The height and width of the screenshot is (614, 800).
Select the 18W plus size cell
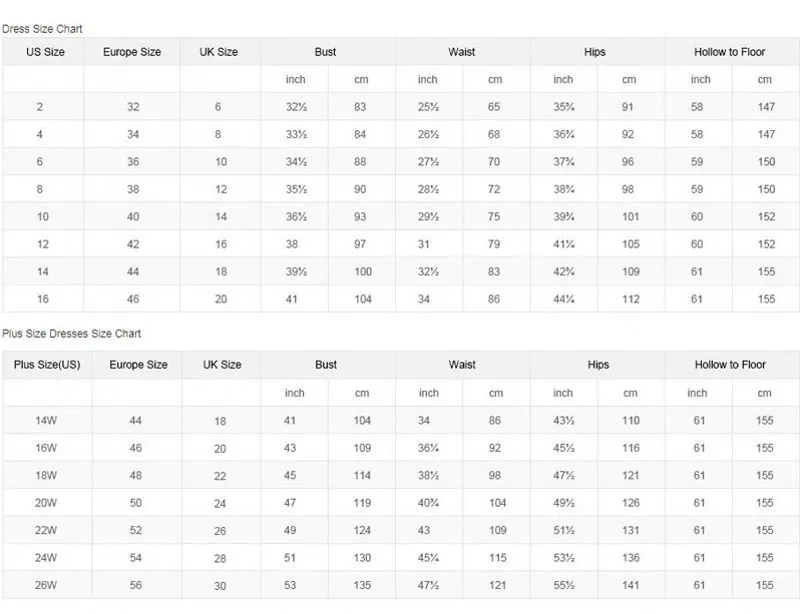[47, 476]
